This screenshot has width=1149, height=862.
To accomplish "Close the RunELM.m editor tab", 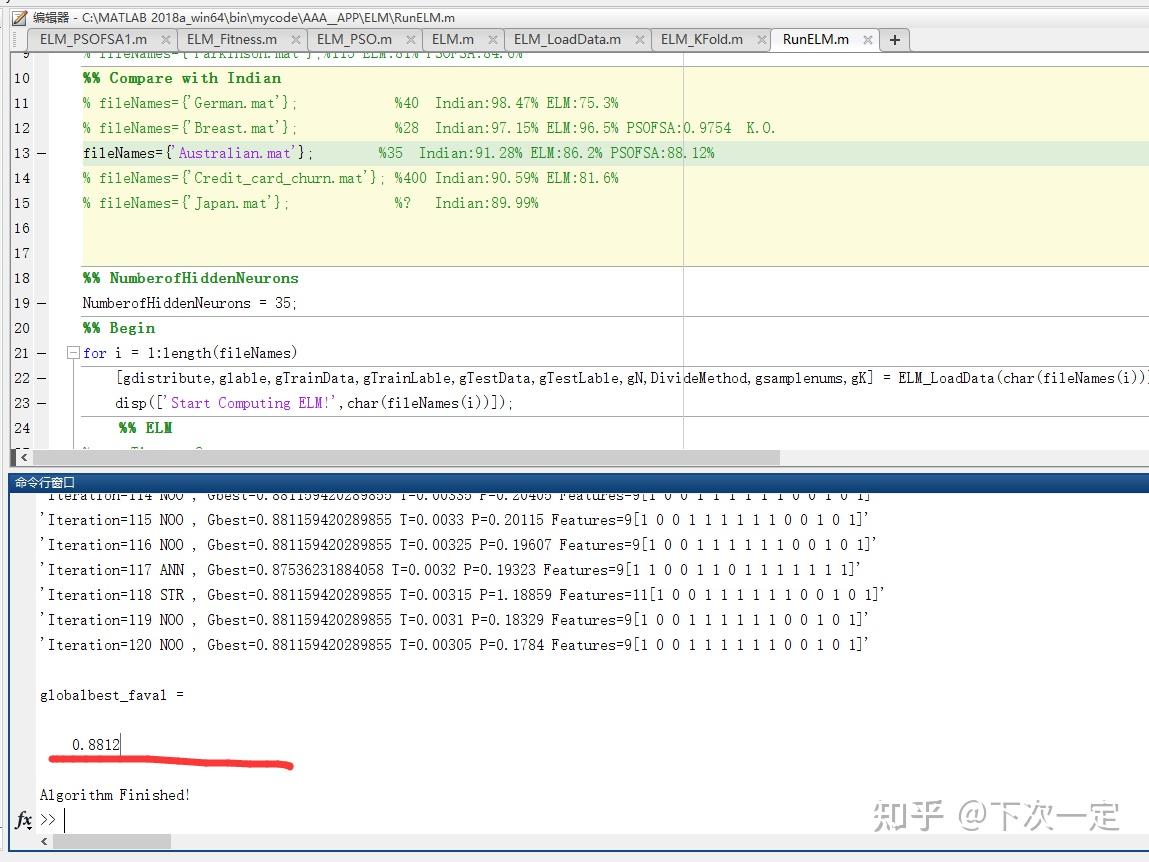I will tap(868, 40).
